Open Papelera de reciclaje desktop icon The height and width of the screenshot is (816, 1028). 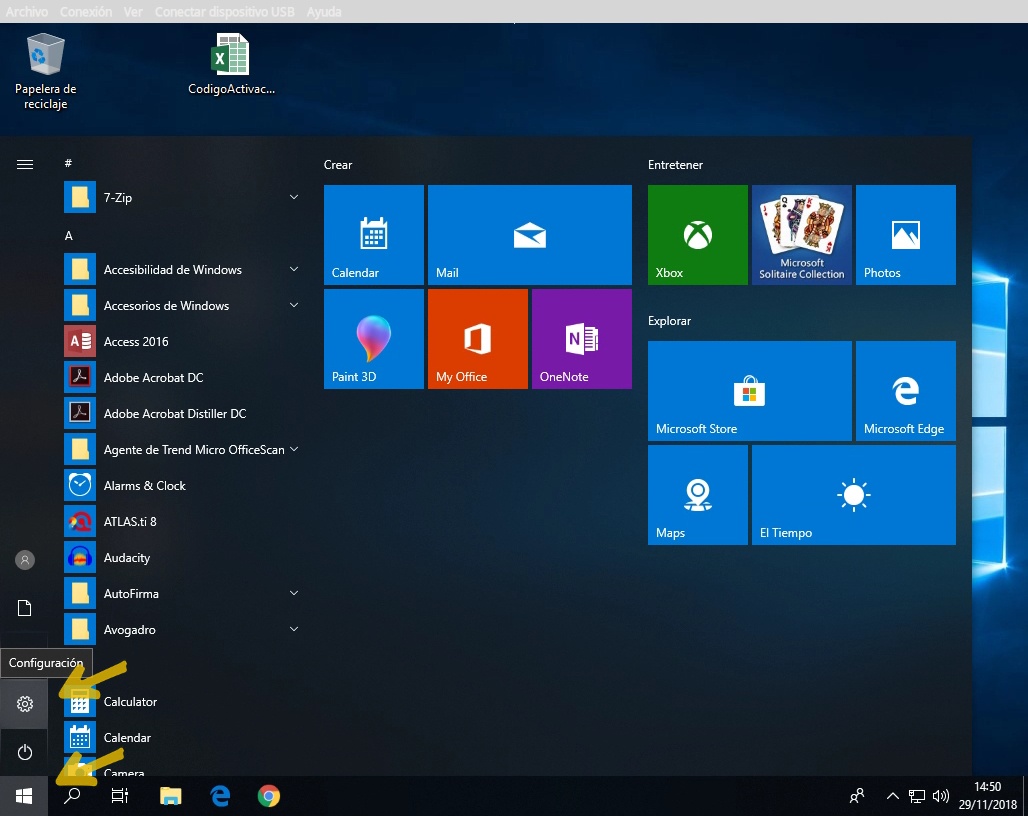point(45,72)
